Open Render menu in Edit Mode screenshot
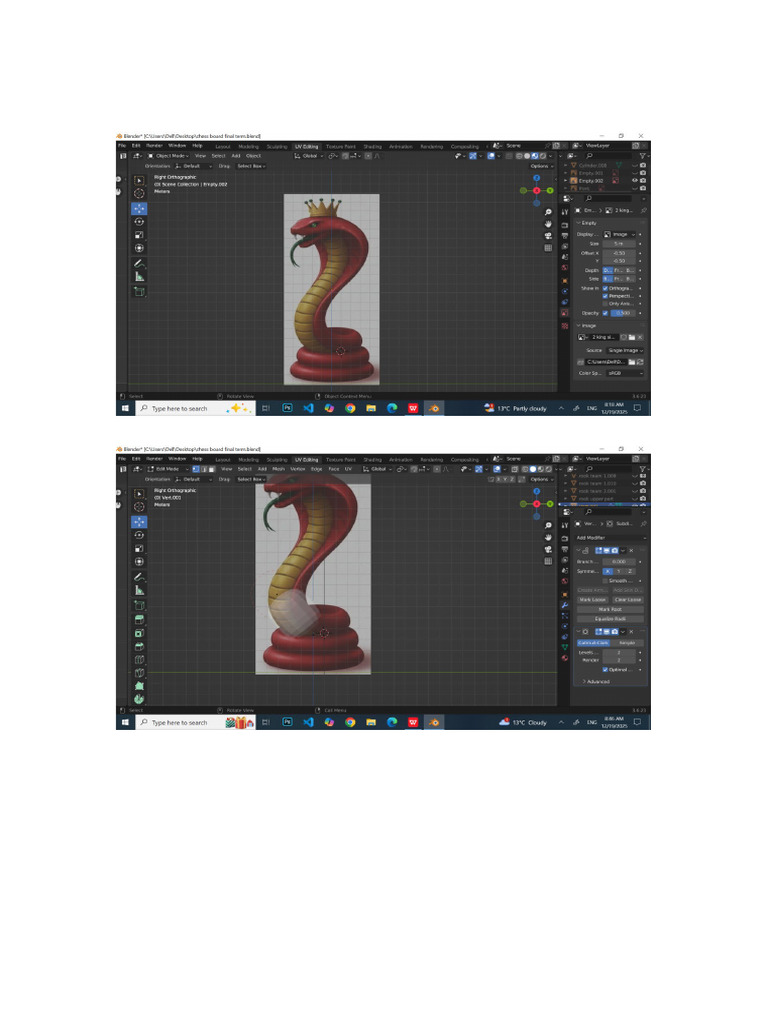Screen dimensions: 768x1024 154,458
